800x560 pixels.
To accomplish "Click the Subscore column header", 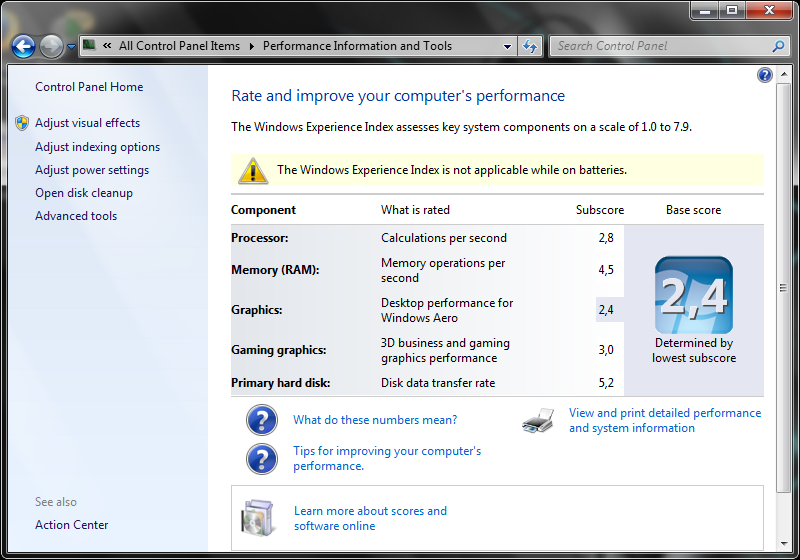I will 599,210.
